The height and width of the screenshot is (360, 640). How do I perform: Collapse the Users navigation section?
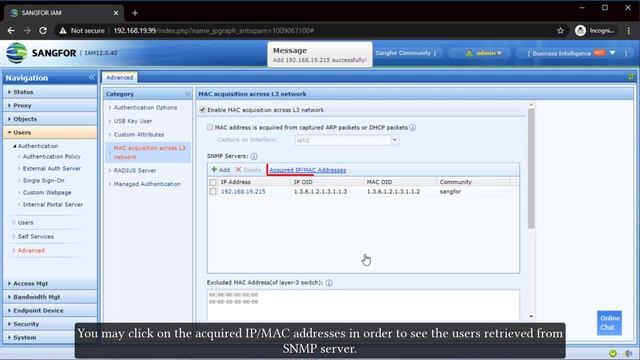click(50, 132)
